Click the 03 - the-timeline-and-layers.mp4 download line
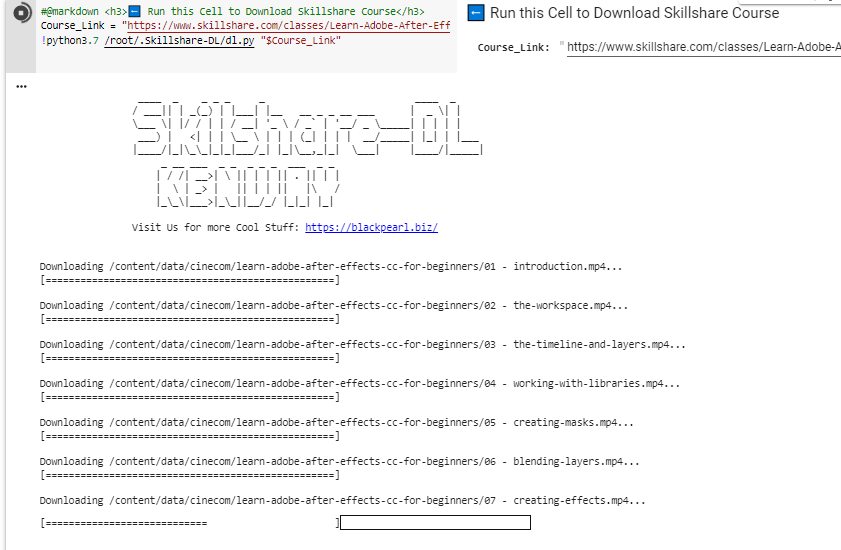841x550 pixels. (x=362, y=345)
